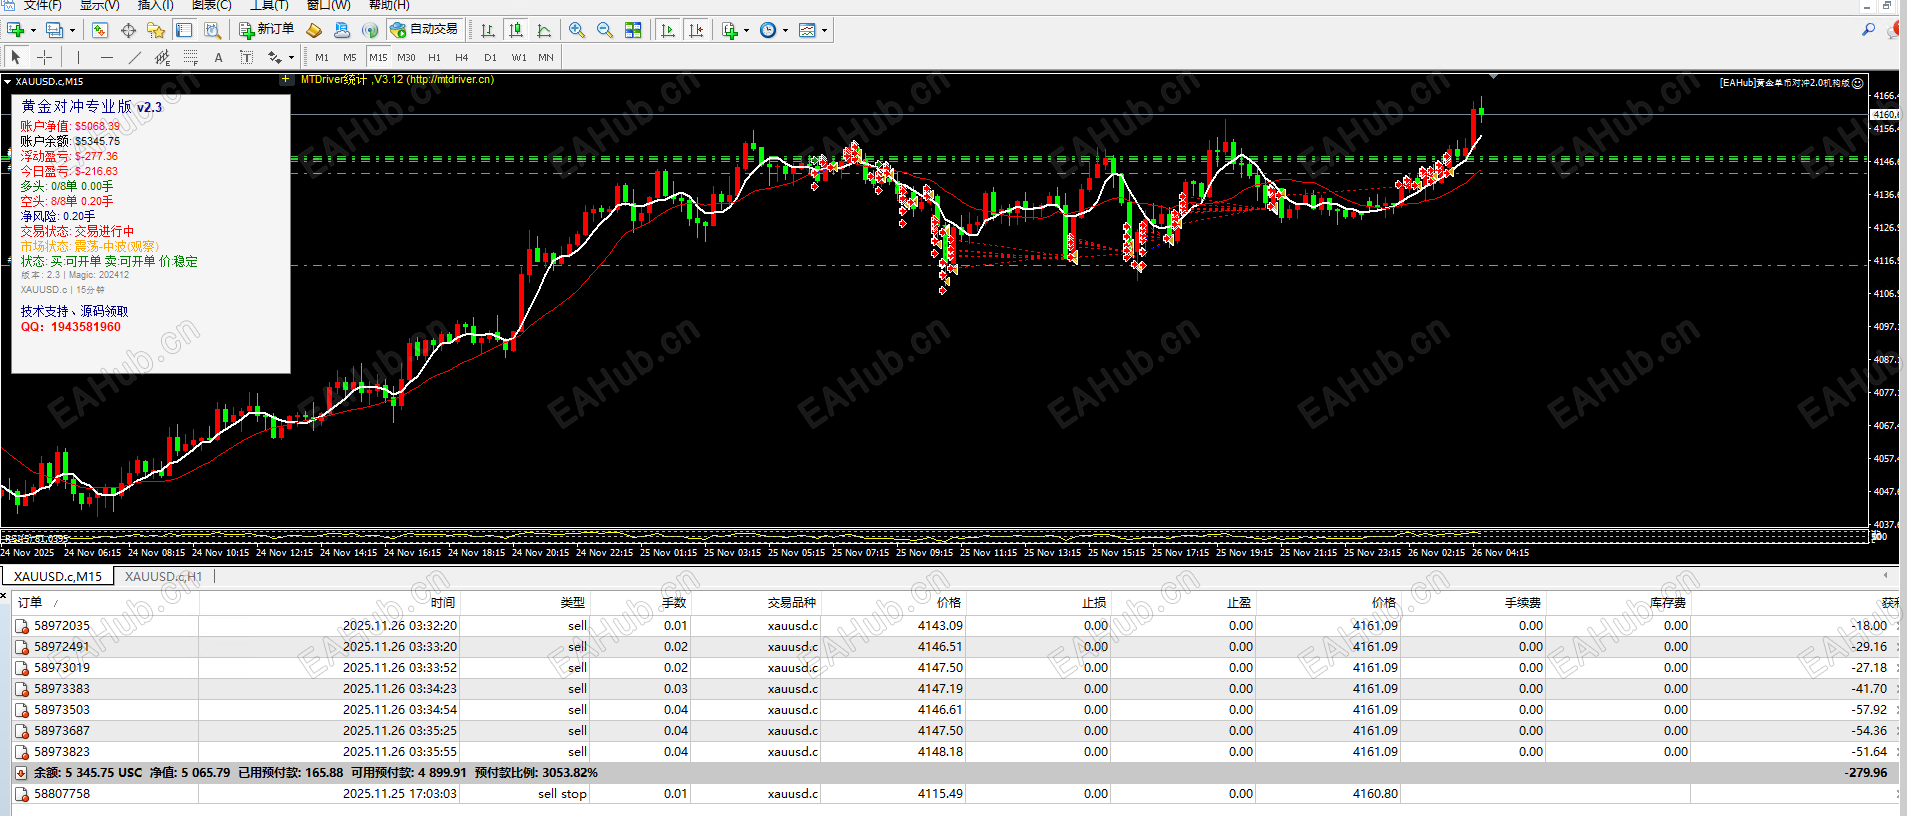Screen dimensions: 1907x816
Task: Toggle the Terminal panel icon
Action: (x=184, y=30)
